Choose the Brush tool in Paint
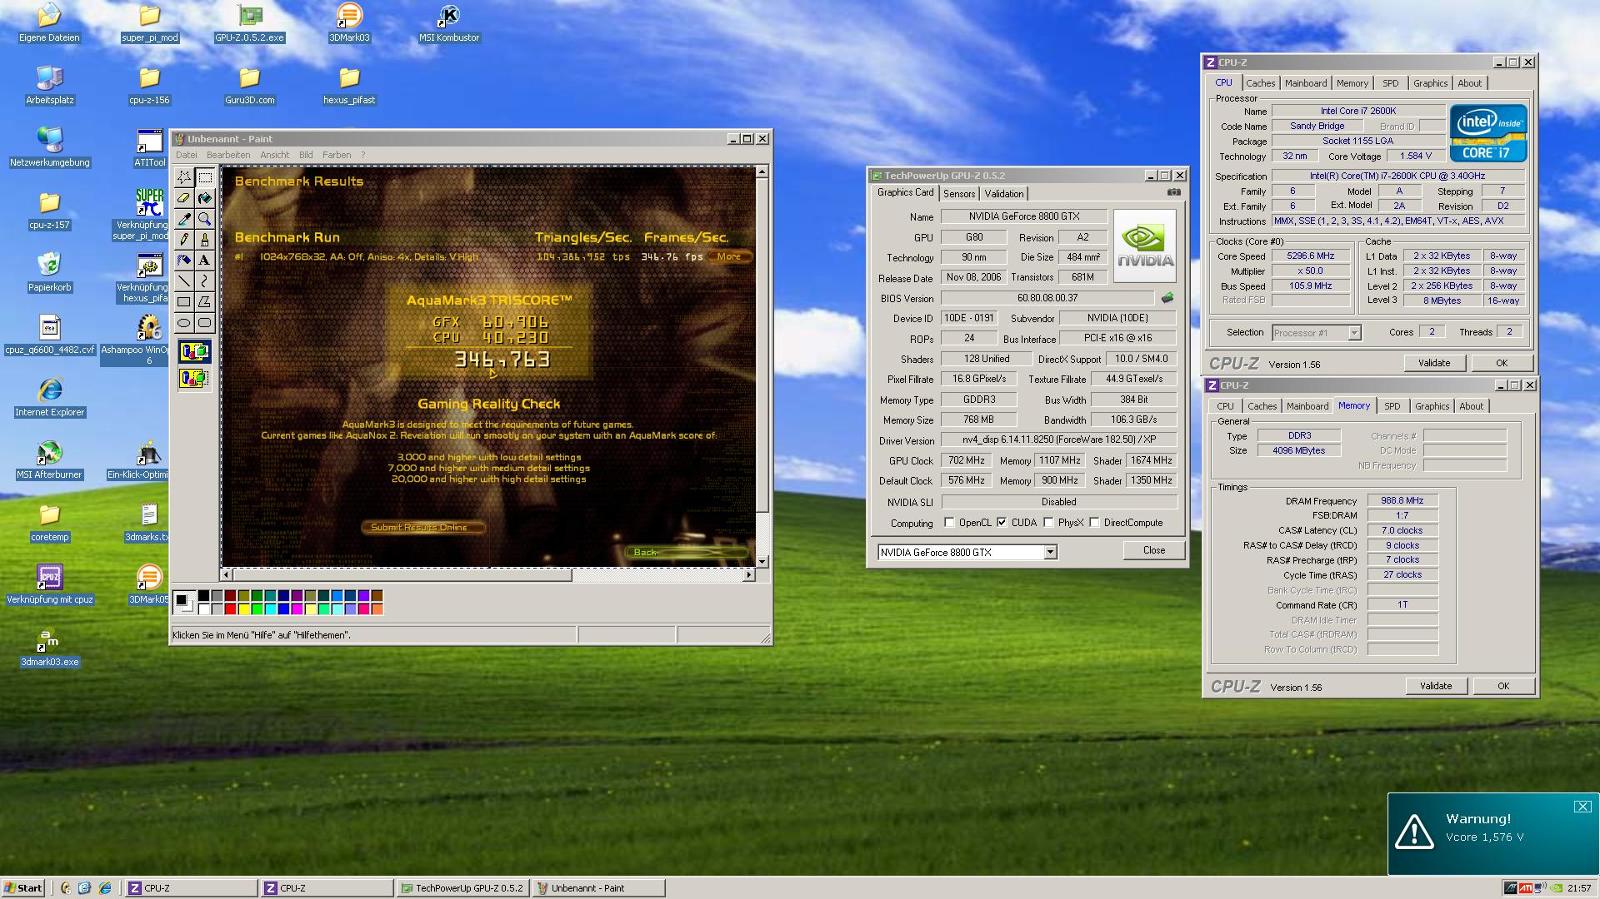 [205, 240]
